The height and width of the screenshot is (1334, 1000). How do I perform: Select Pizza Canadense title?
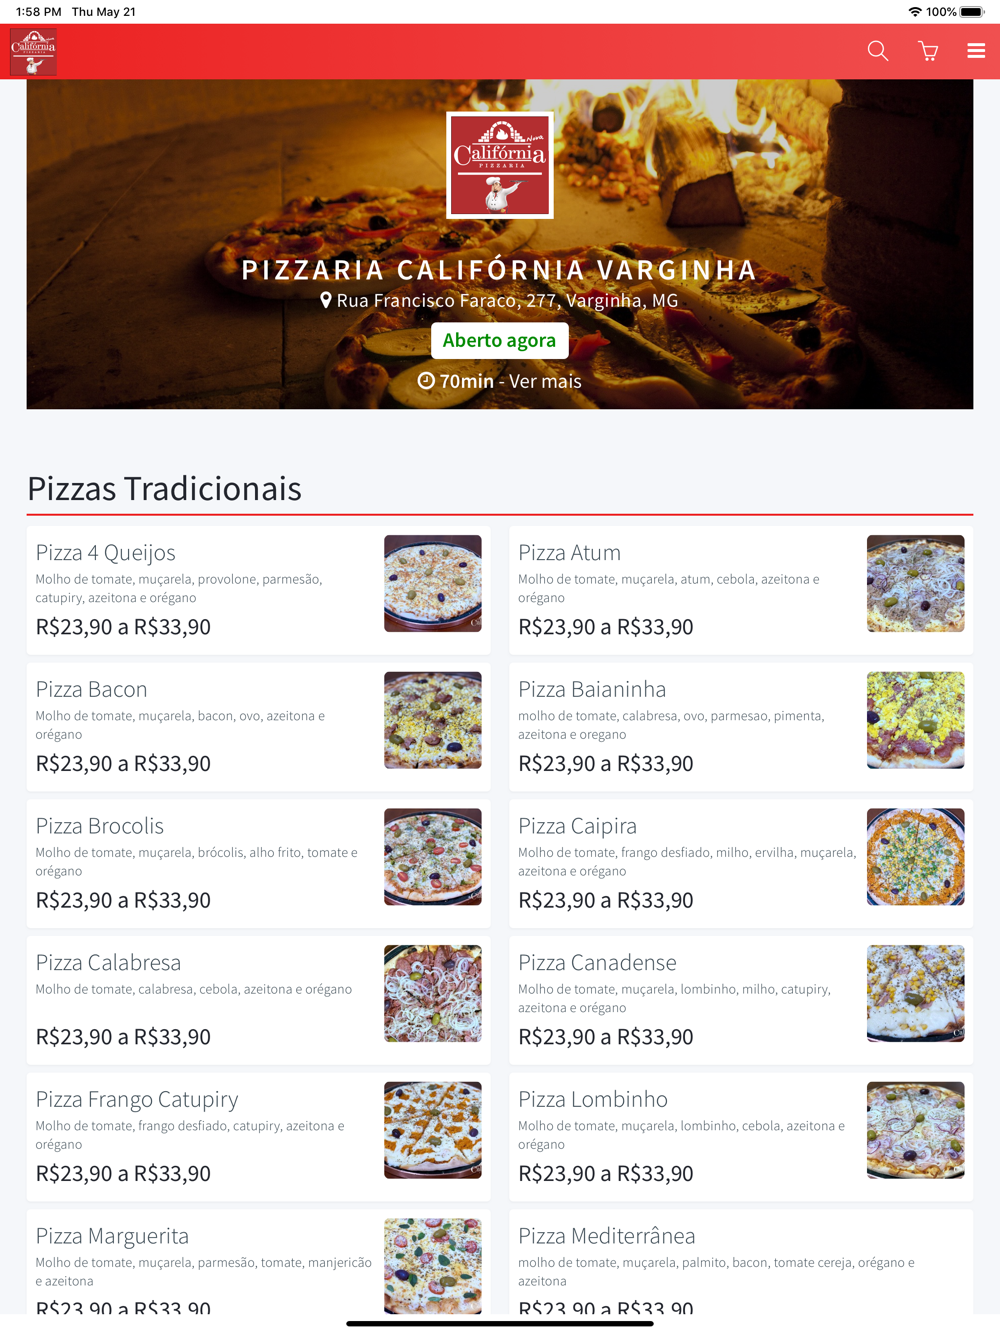click(x=597, y=962)
